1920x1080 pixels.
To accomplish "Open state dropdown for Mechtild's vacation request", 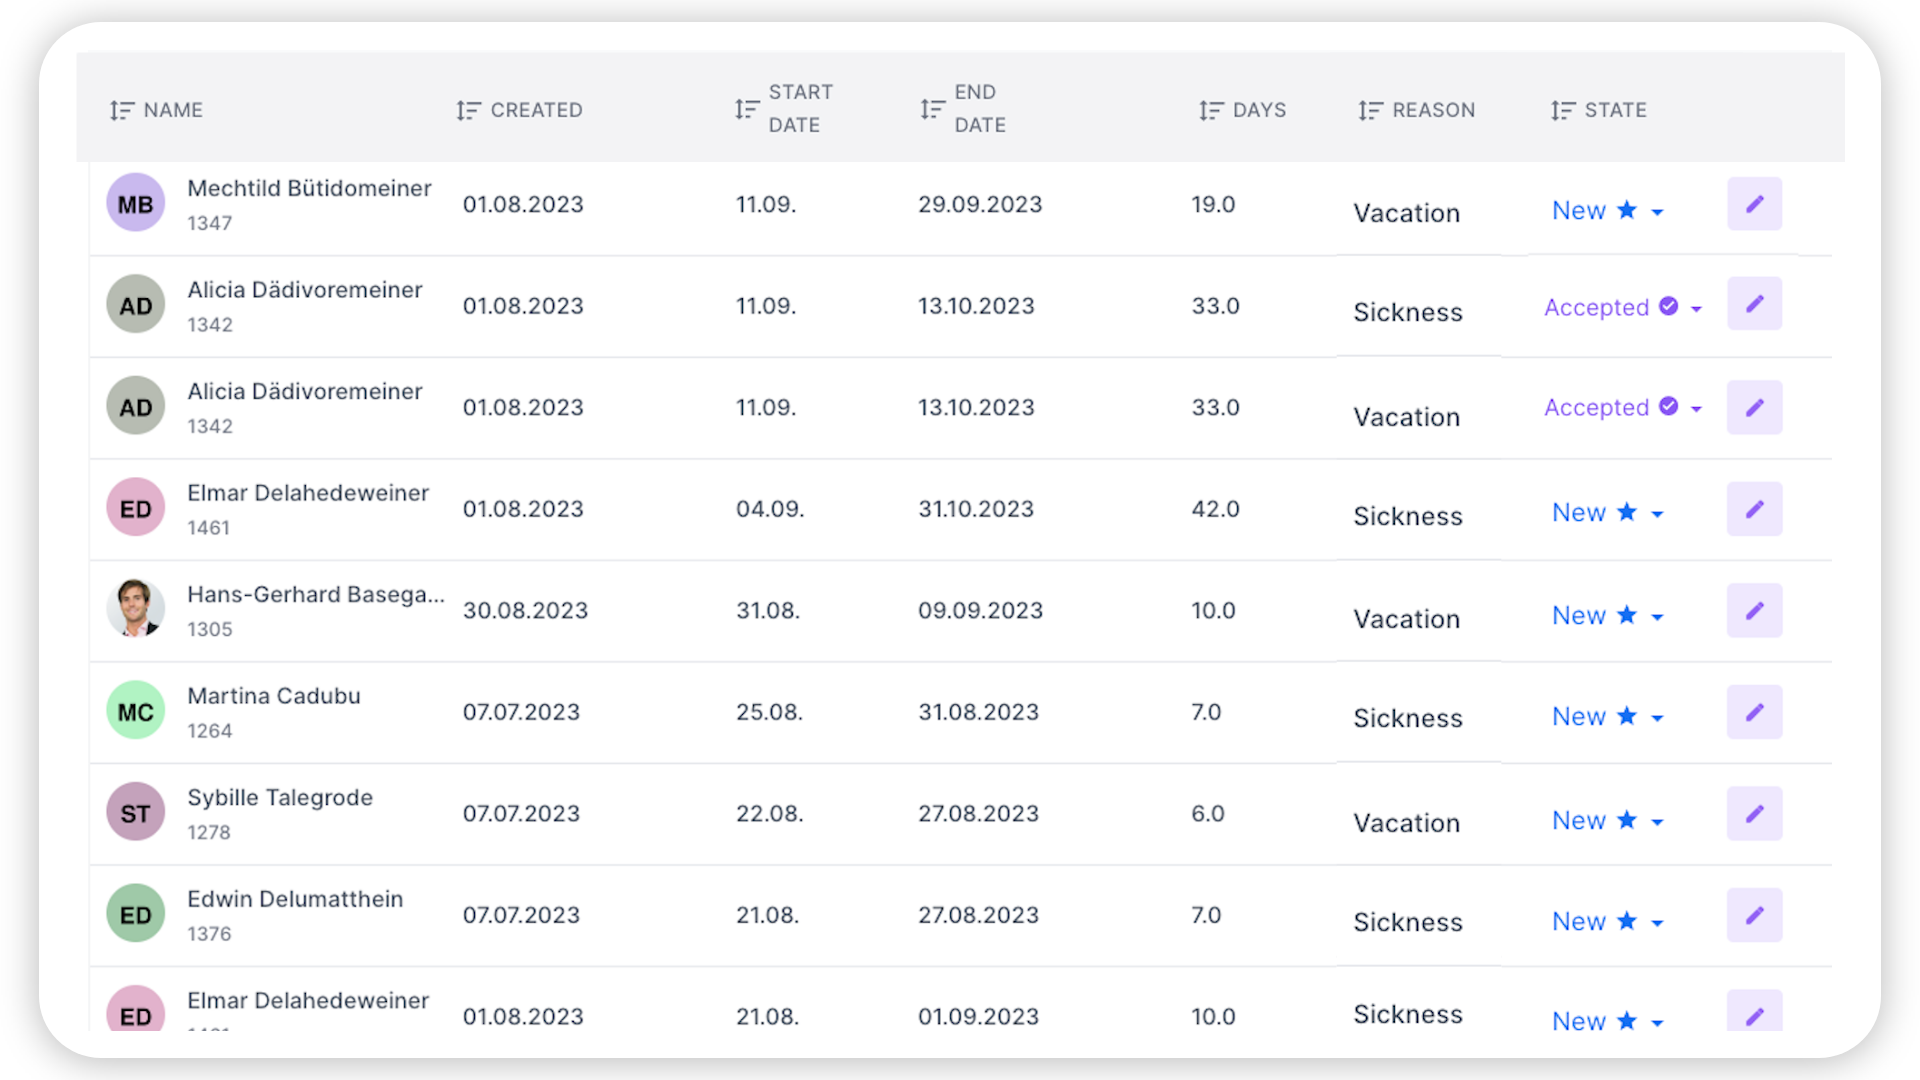I will click(1659, 211).
